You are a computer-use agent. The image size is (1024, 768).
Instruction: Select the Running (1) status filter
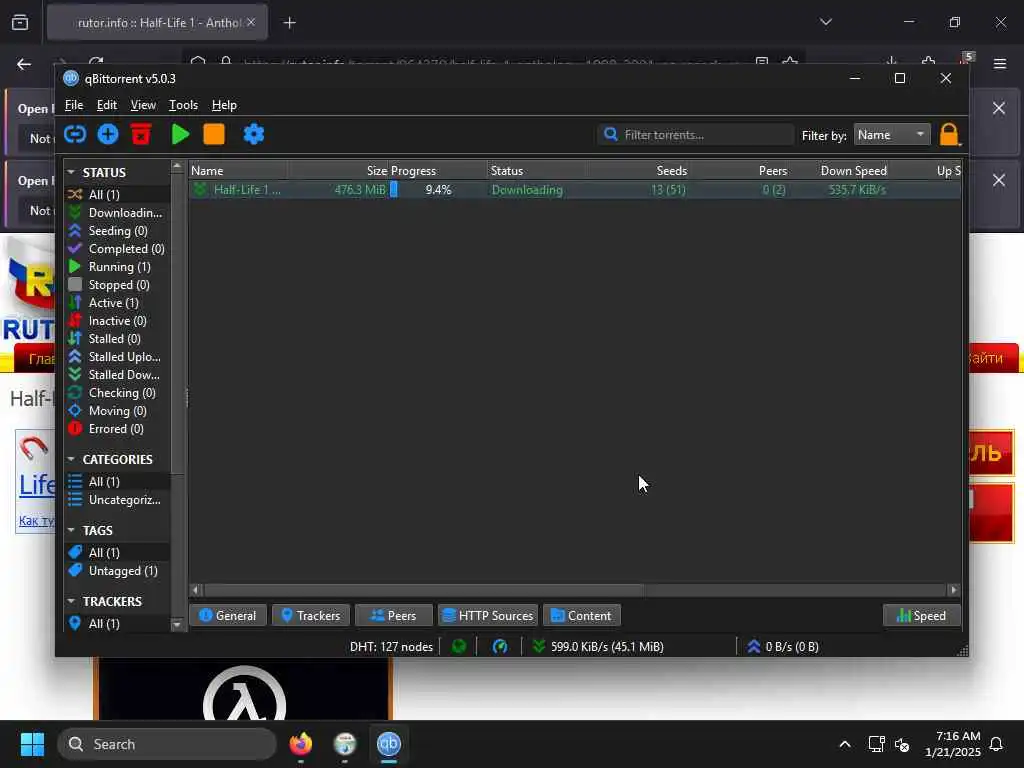click(x=118, y=266)
